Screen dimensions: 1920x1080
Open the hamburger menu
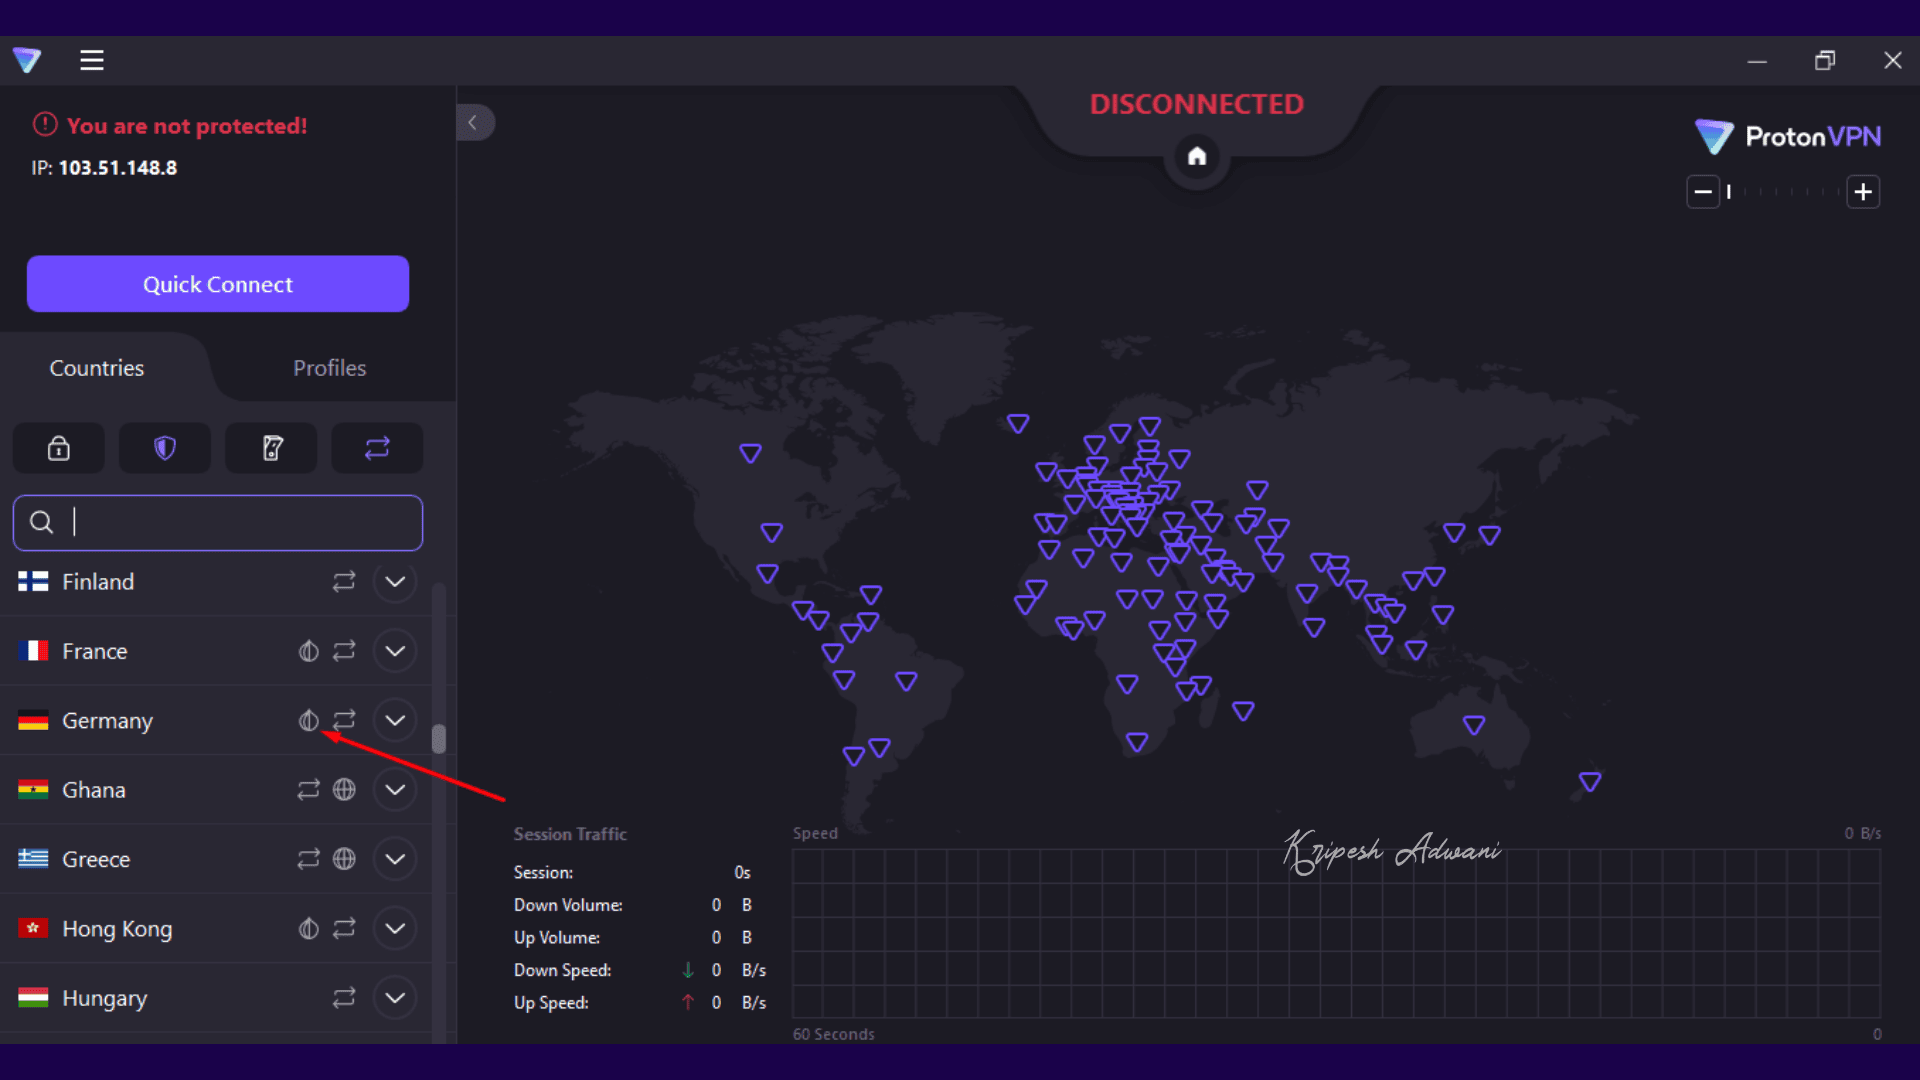[x=92, y=60]
